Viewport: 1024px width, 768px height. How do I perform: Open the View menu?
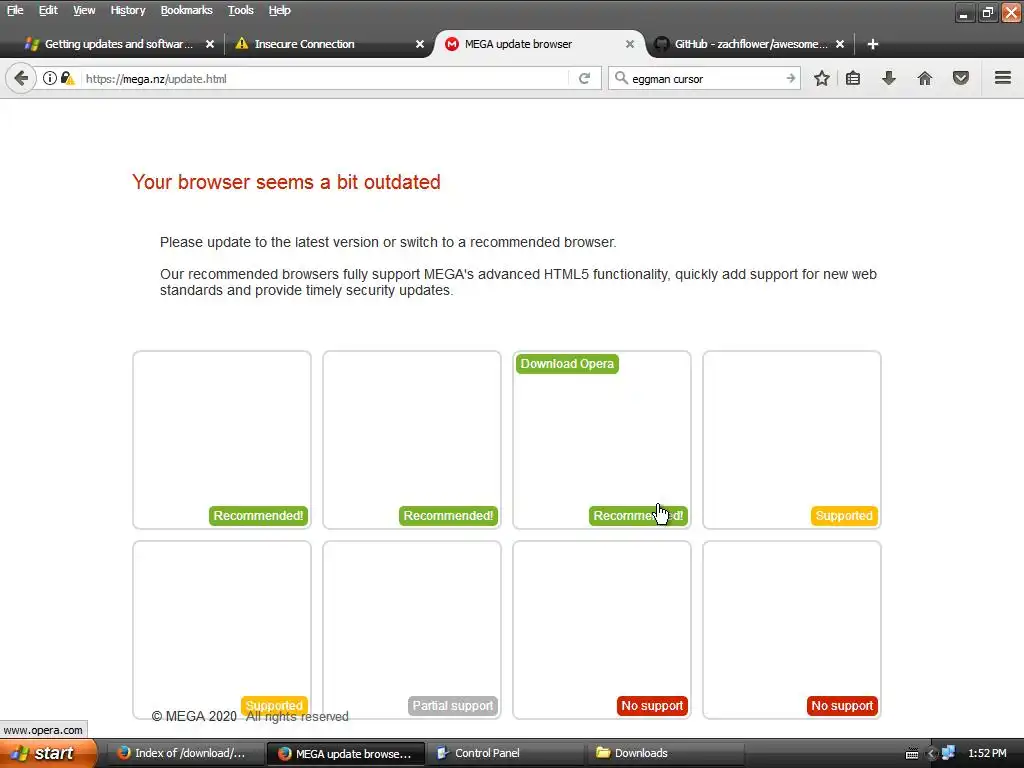(x=84, y=10)
